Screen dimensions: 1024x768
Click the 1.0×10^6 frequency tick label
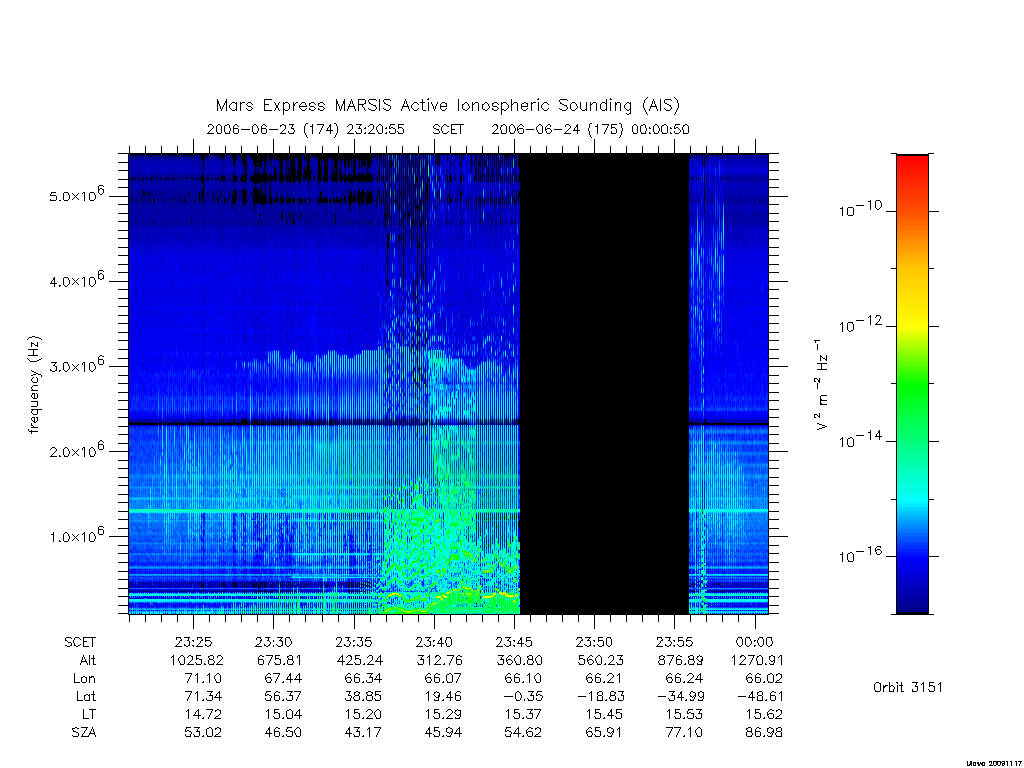[76, 535]
